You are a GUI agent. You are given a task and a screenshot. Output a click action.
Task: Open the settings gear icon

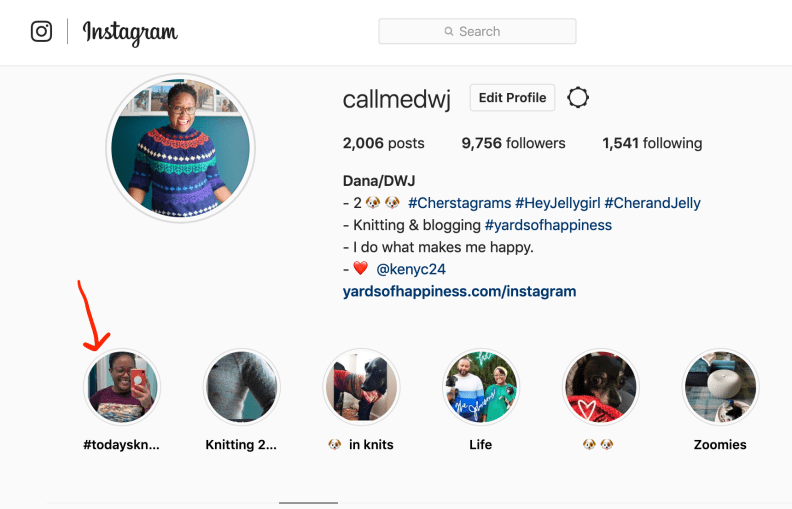(578, 97)
